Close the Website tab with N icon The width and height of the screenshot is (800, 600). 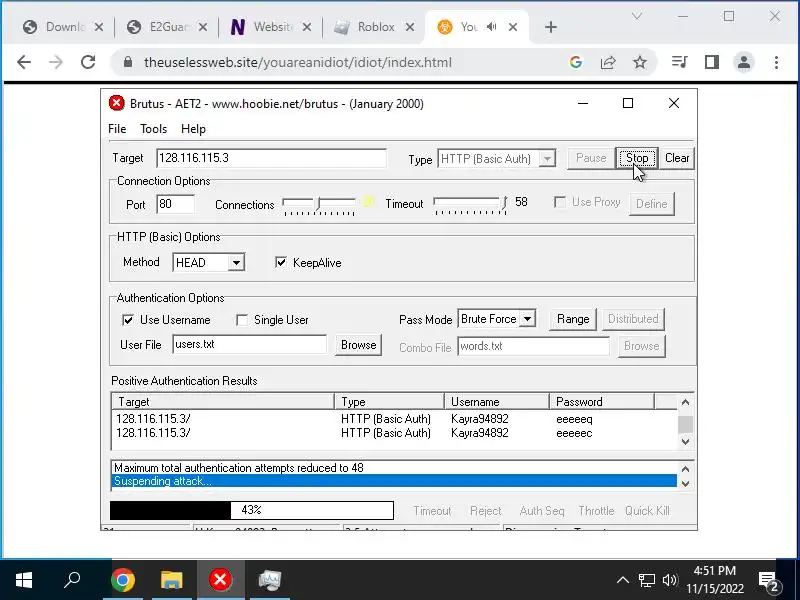307,27
